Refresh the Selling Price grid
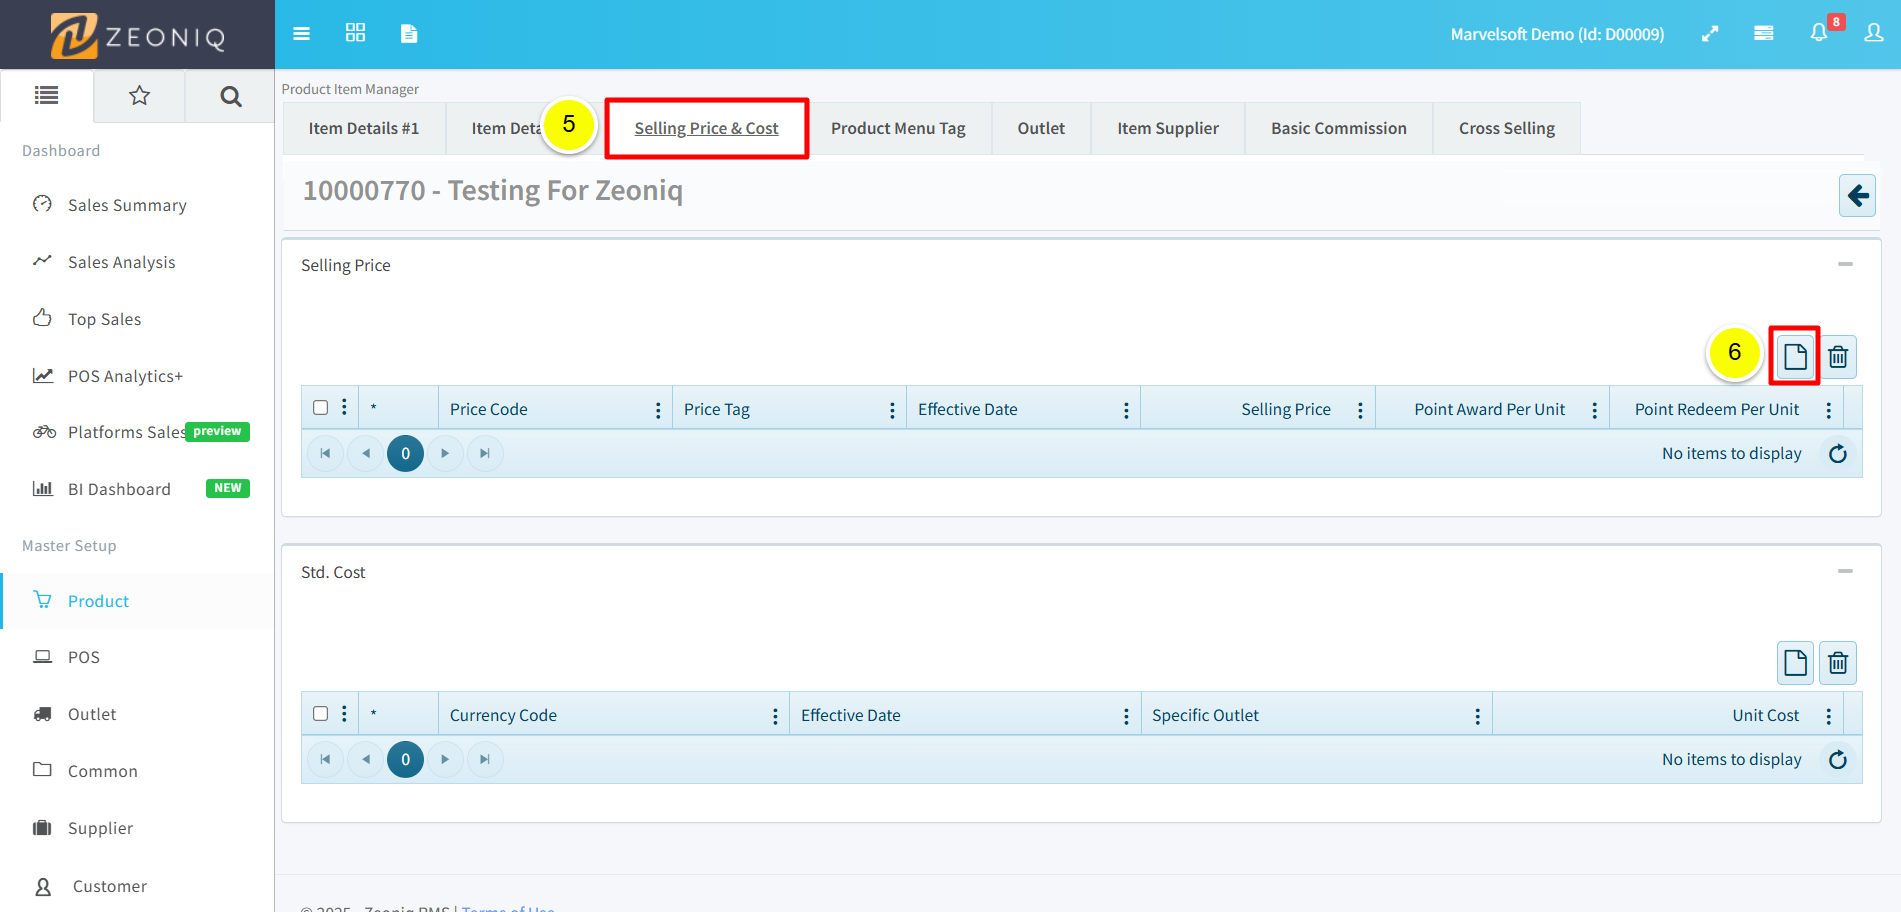The image size is (1901, 912). [x=1838, y=454]
